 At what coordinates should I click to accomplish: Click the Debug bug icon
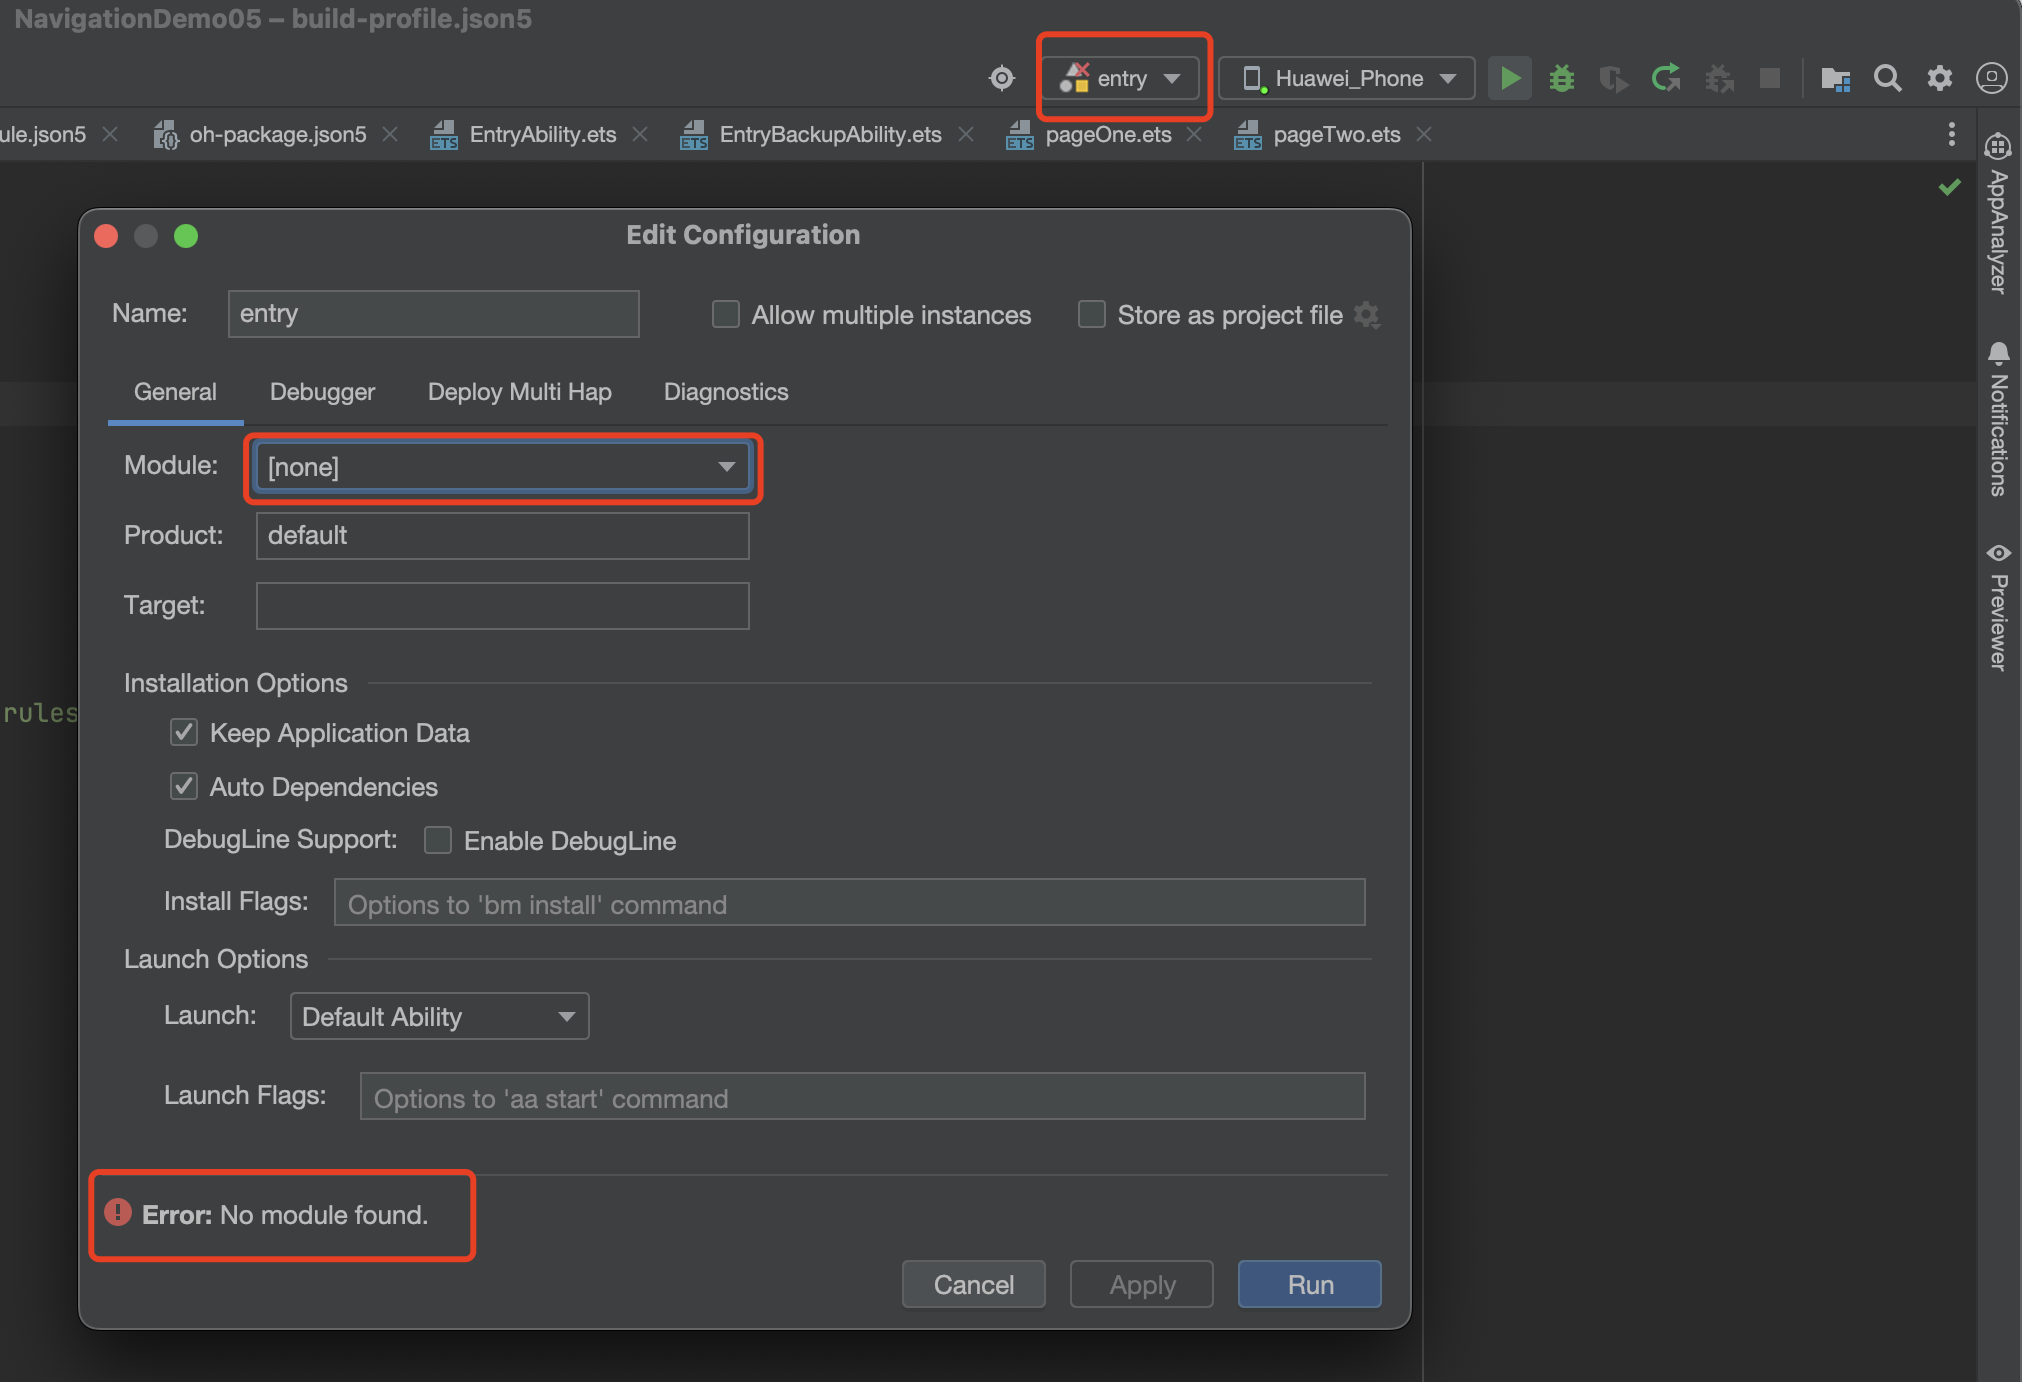(x=1562, y=78)
